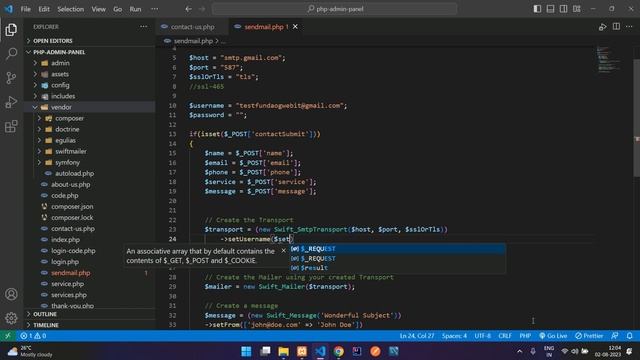Open the Run and Debug view
The image size is (640, 360).
coord(11,102)
